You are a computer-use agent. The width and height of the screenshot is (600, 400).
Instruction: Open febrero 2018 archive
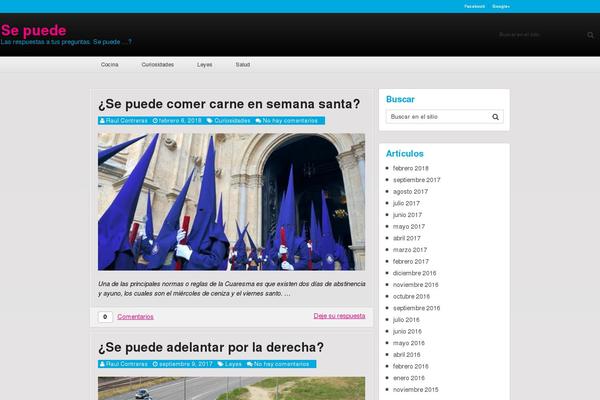tap(411, 168)
